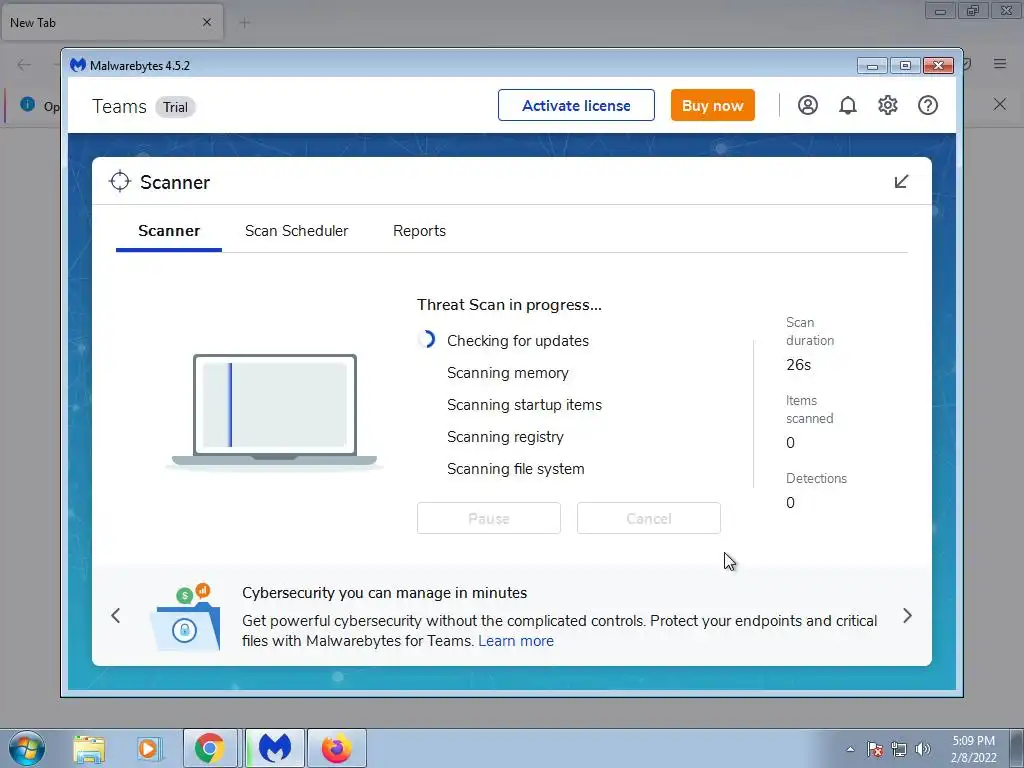1024x768 pixels.
Task: Click Malwarebytes taskbar icon
Action: coord(274,748)
